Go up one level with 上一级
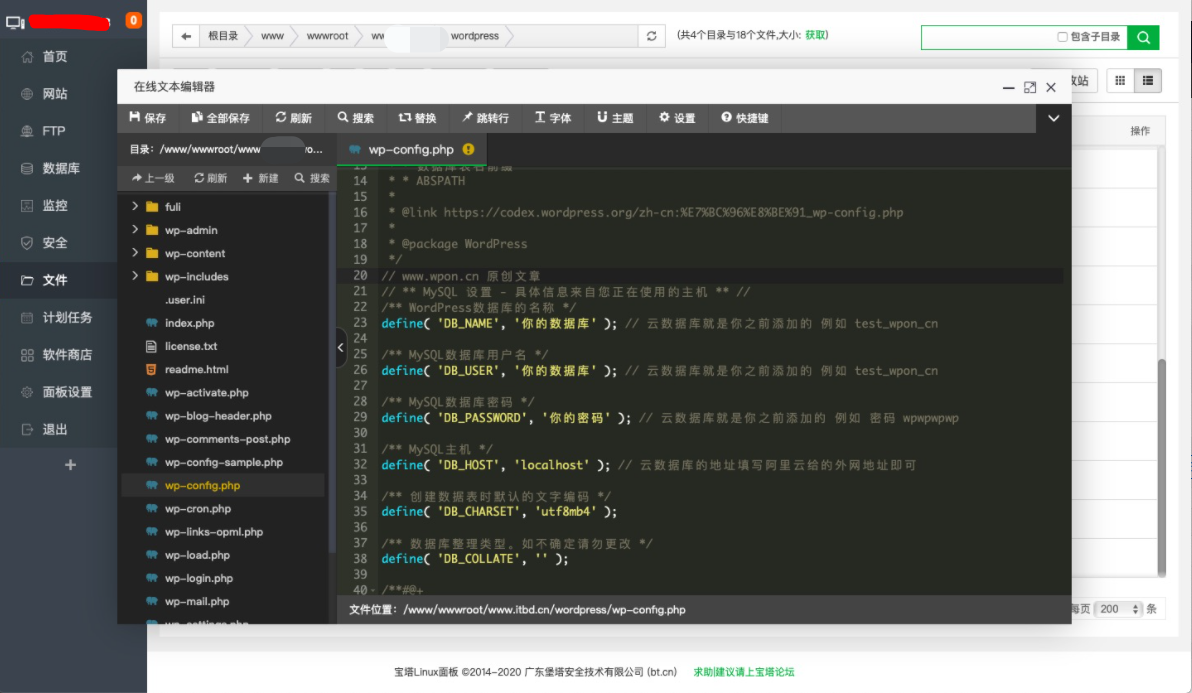Image resolution: width=1192 pixels, height=693 pixels. (153, 178)
